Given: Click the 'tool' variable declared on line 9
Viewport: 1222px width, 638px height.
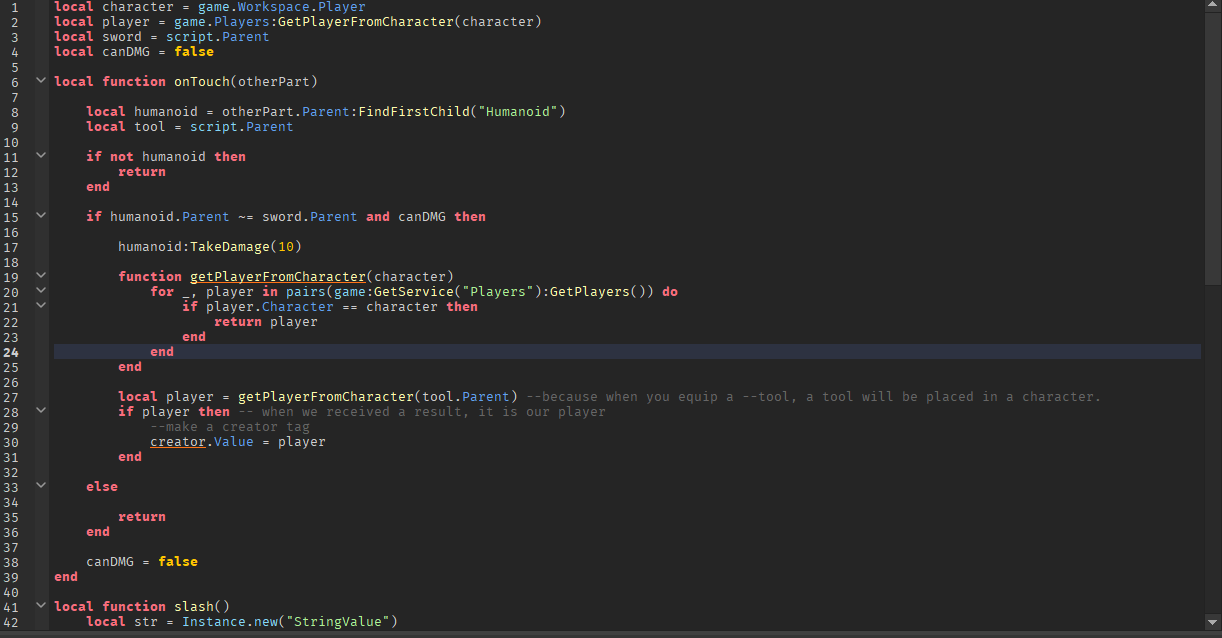Looking at the screenshot, I should pyautogui.click(x=150, y=127).
